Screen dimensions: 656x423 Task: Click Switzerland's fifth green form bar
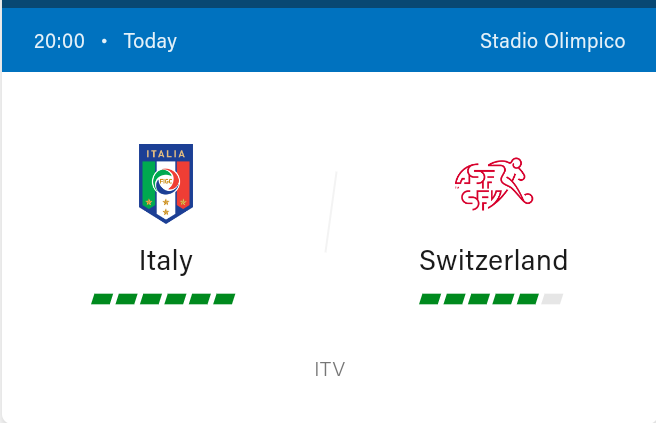[528, 299]
